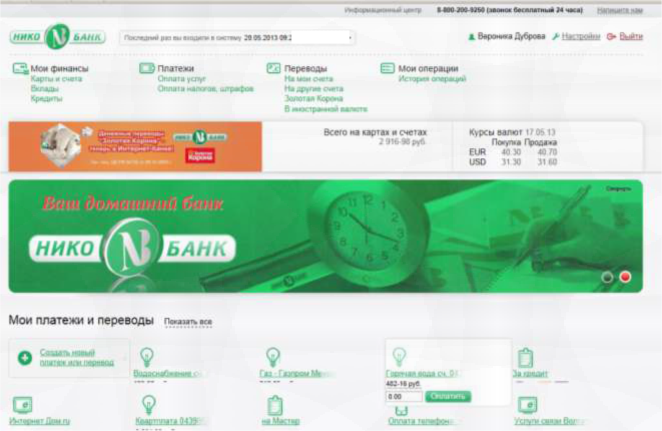Open Горячая вода payment link
Image resolution: width=662 pixels, height=431 pixels.
coord(422,373)
